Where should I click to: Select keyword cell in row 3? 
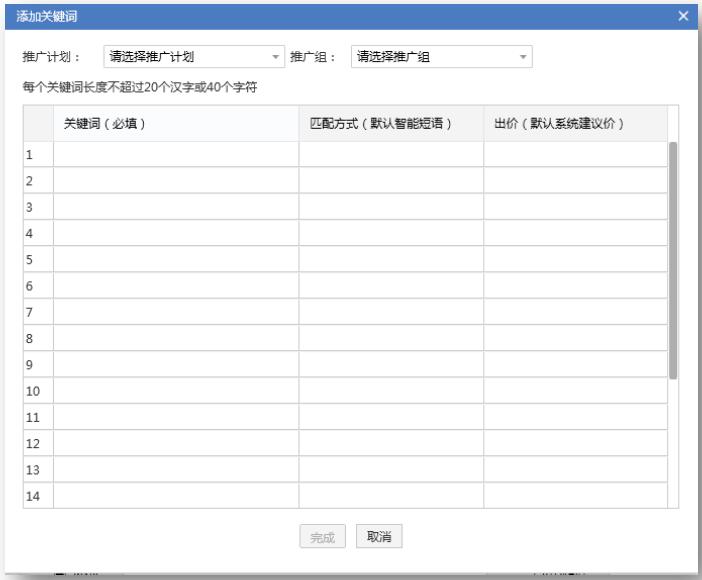coord(176,207)
